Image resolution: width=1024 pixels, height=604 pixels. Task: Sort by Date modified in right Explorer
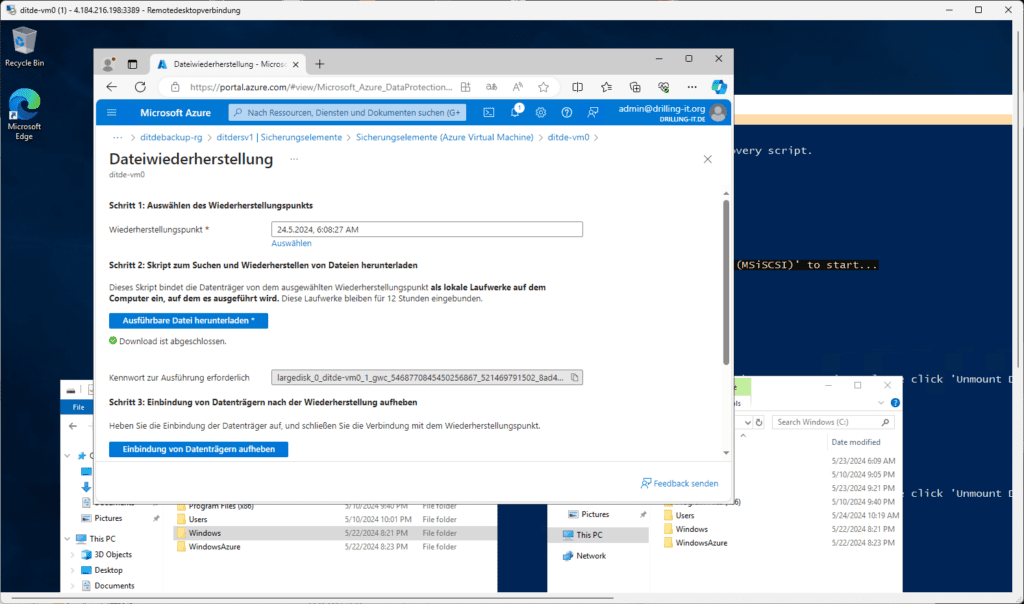pos(856,442)
